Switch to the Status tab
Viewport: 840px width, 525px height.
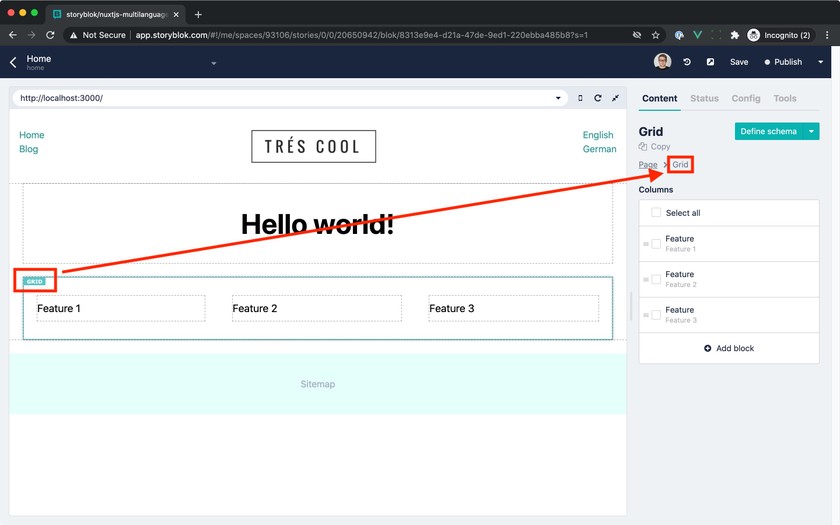(x=704, y=99)
